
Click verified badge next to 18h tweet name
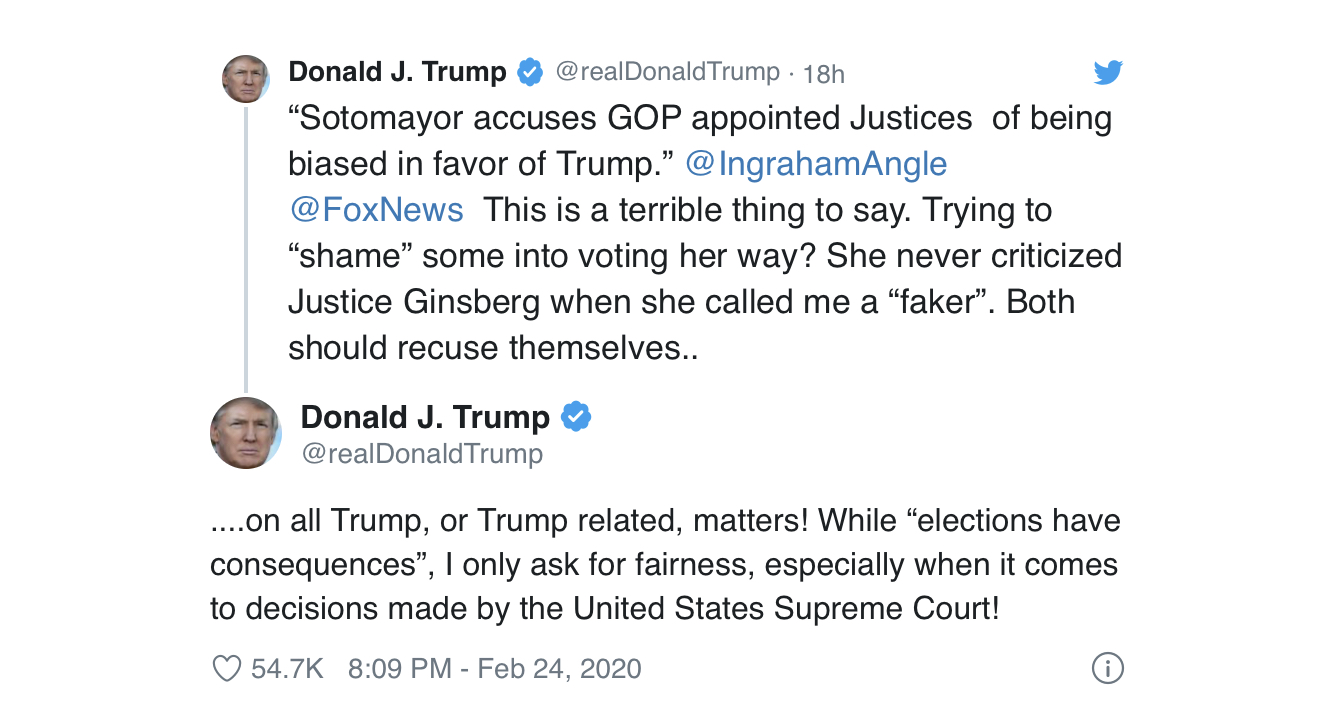[530, 72]
